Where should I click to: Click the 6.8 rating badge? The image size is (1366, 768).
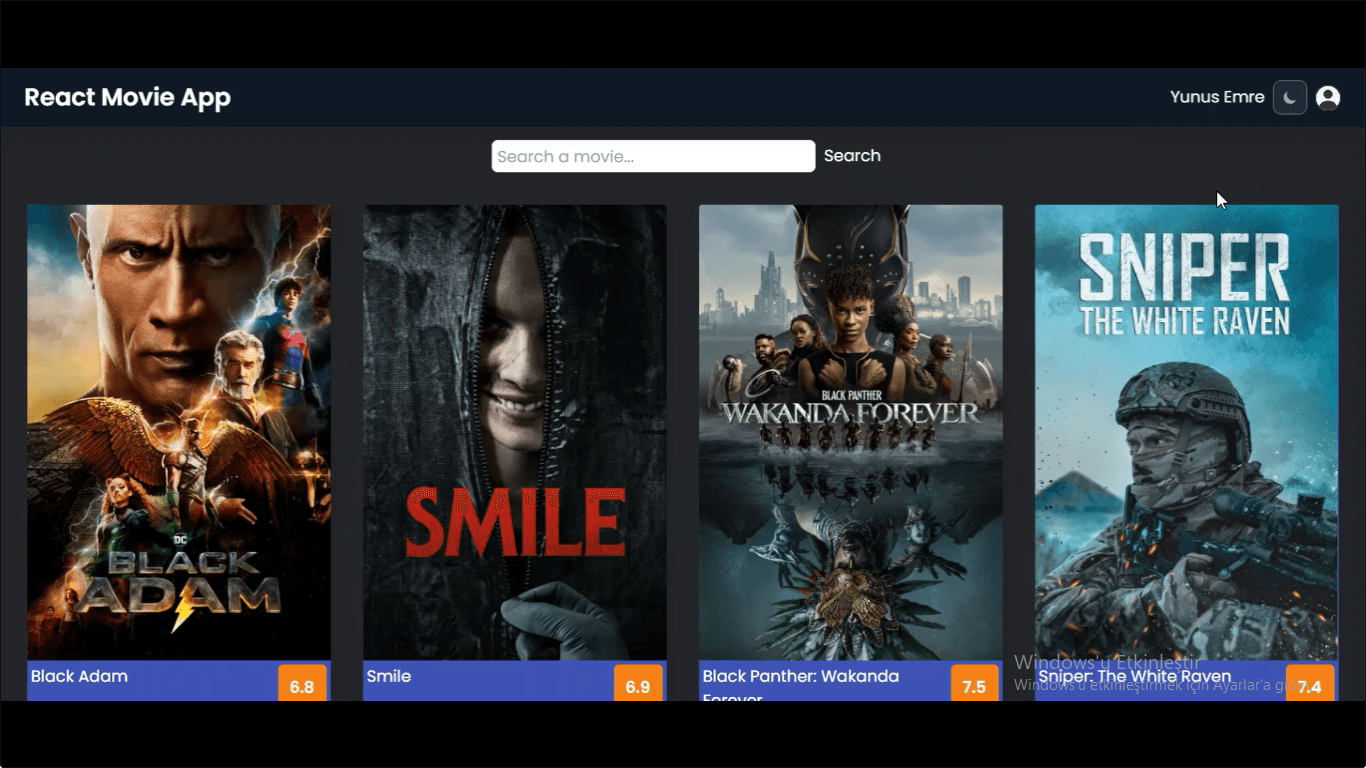pos(302,683)
